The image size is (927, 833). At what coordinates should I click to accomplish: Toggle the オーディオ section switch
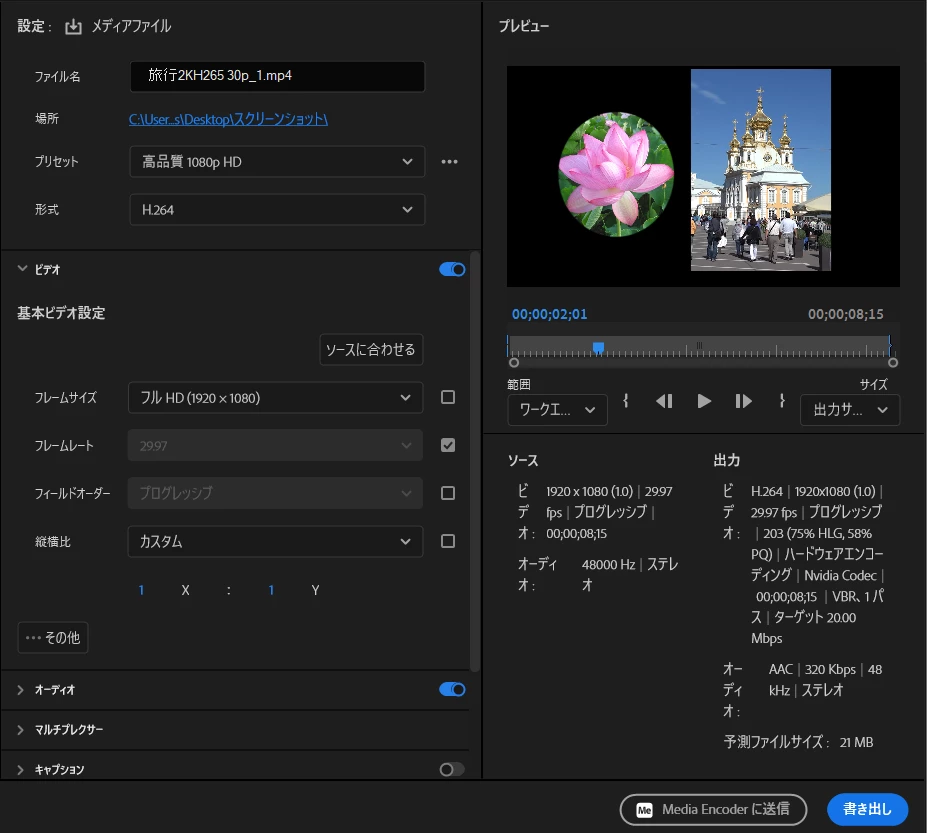pyautogui.click(x=452, y=689)
